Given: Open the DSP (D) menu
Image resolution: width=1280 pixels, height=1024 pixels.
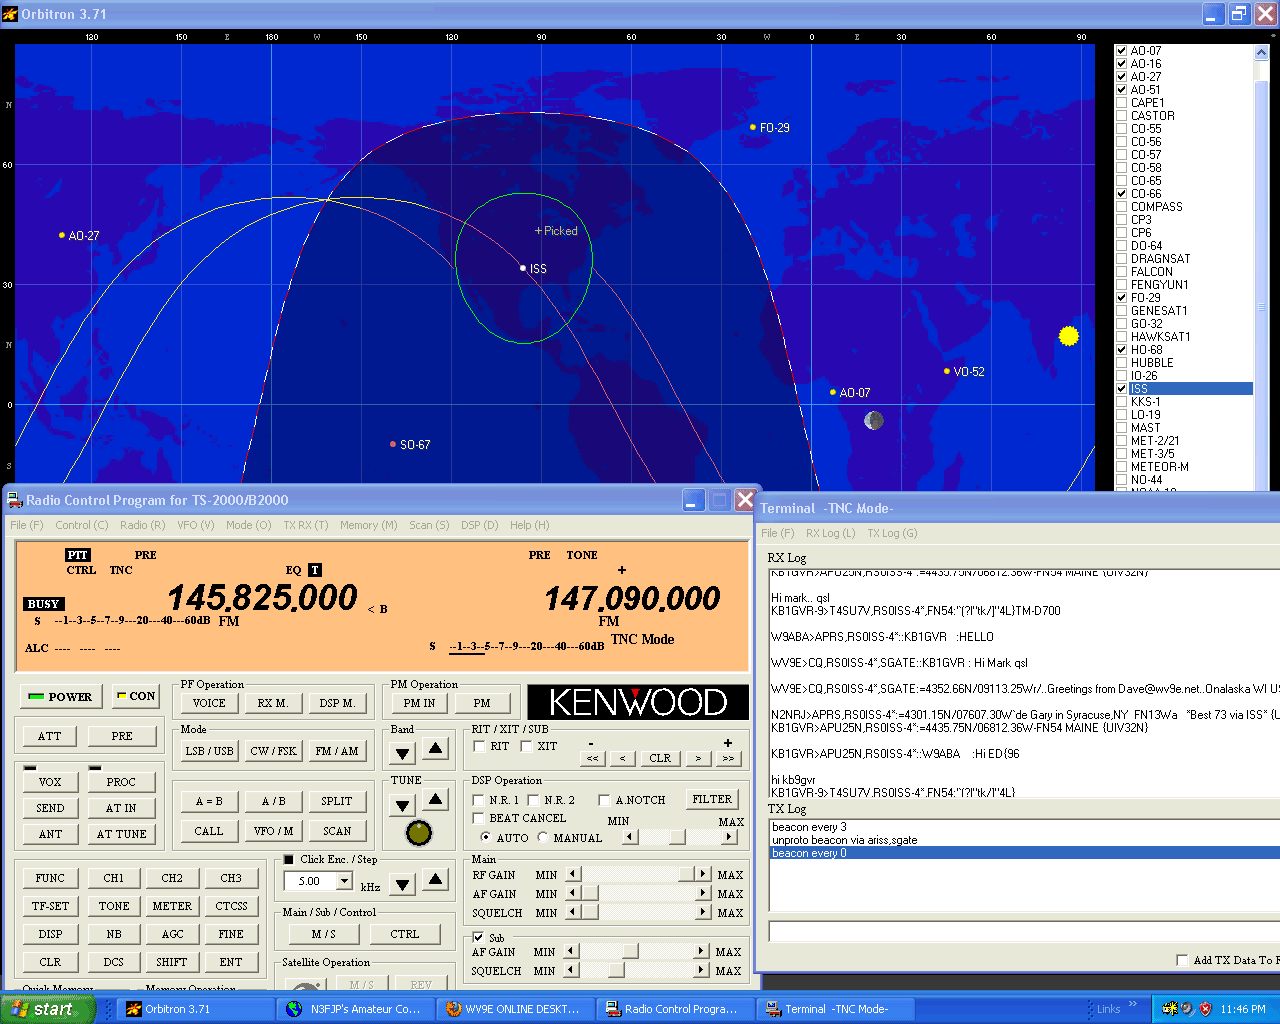Looking at the screenshot, I should pyautogui.click(x=479, y=525).
